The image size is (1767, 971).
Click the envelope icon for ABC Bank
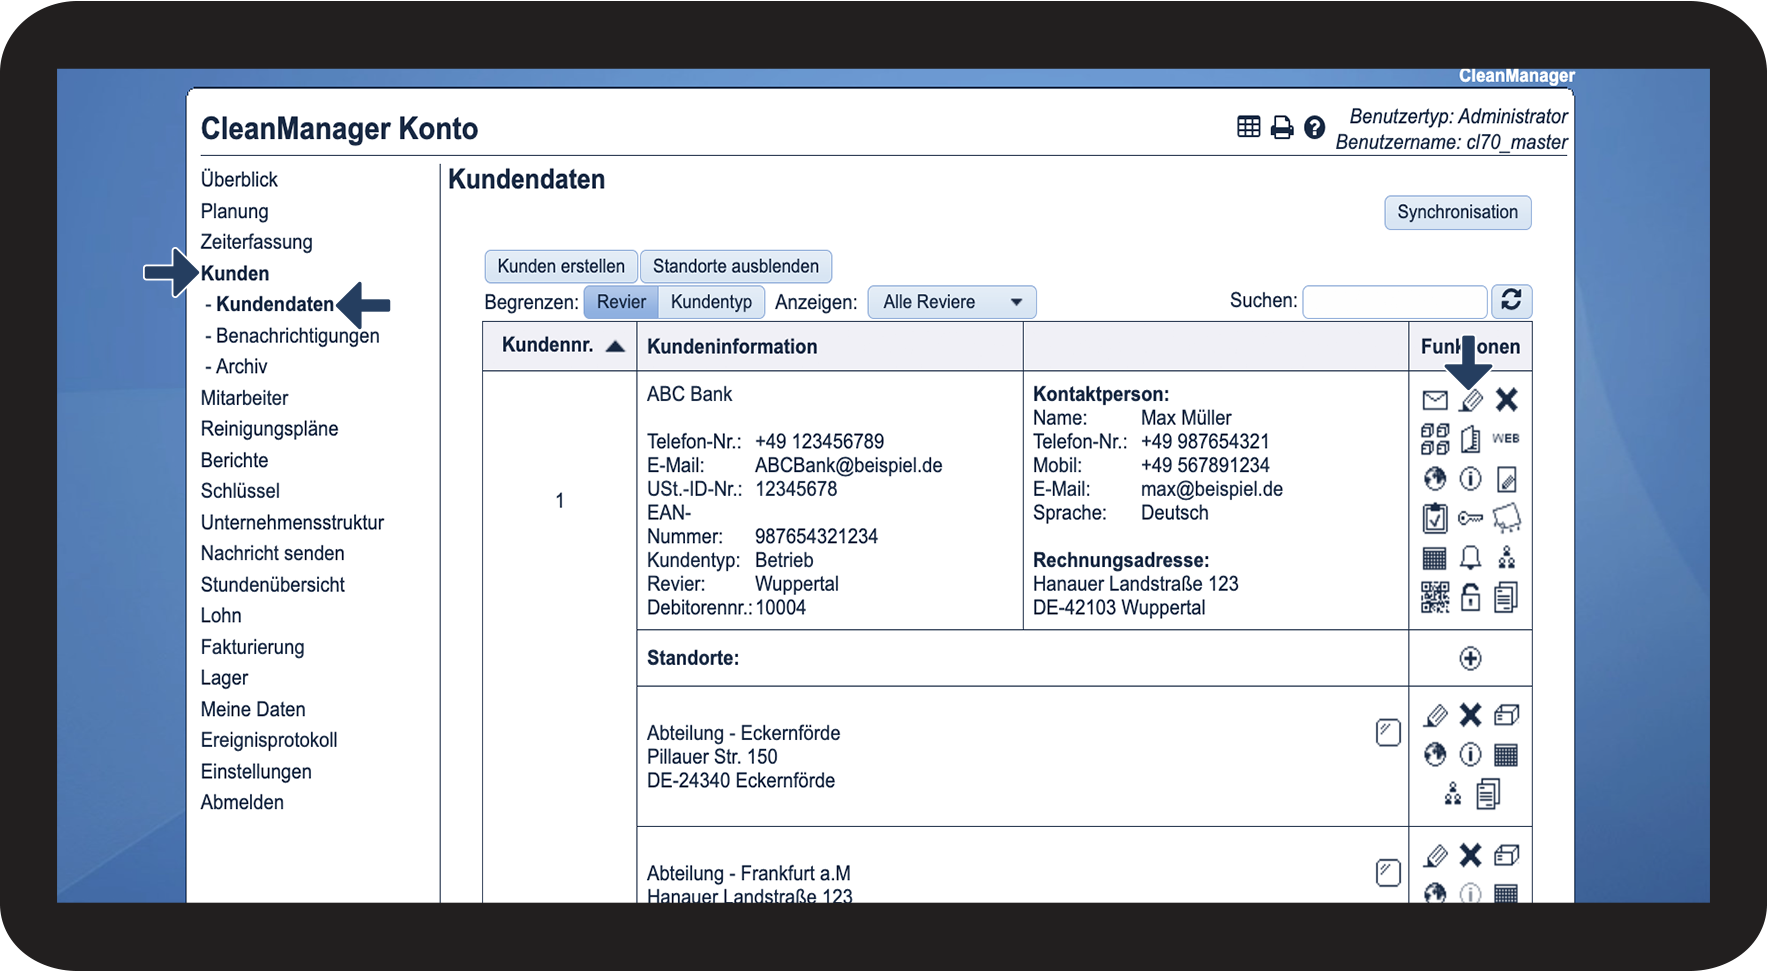pos(1434,400)
